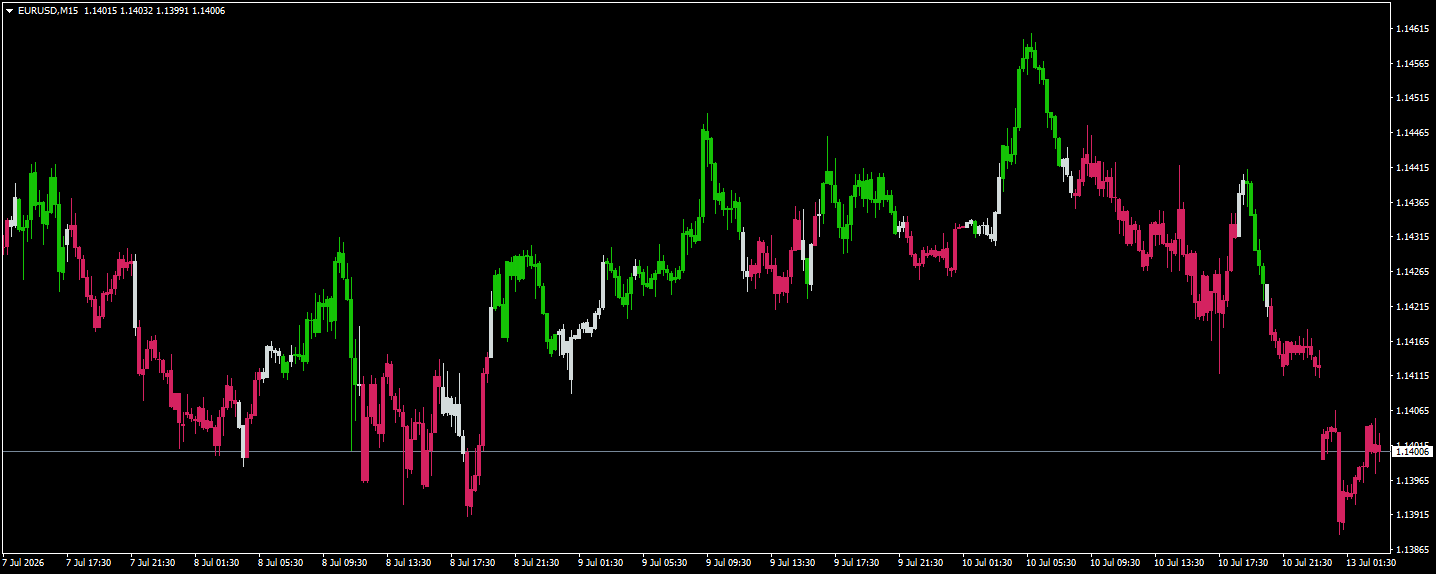Click time axis label 10 Jul 09:30

(x=1116, y=563)
